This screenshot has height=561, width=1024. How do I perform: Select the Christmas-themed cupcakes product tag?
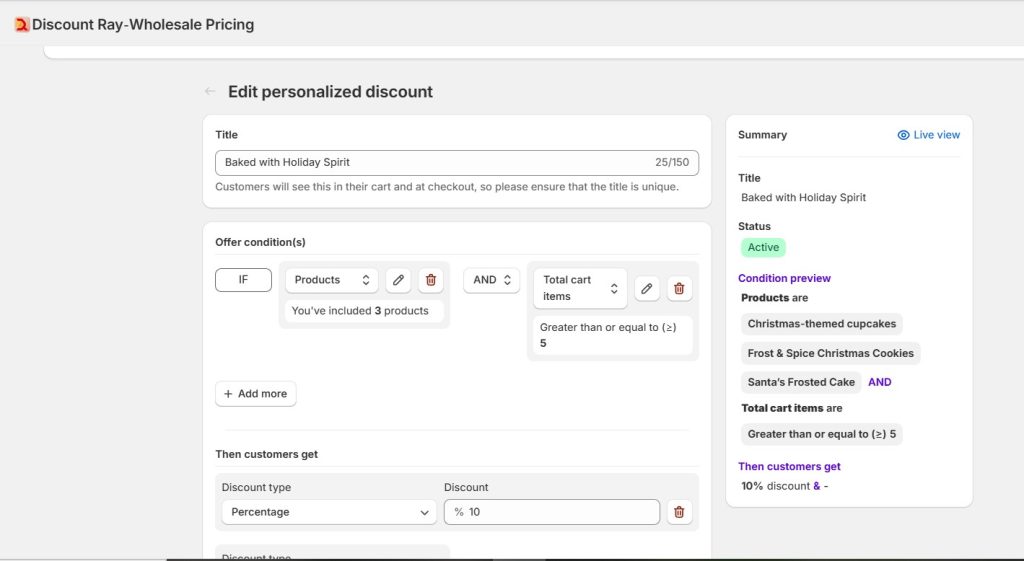[x=821, y=324]
